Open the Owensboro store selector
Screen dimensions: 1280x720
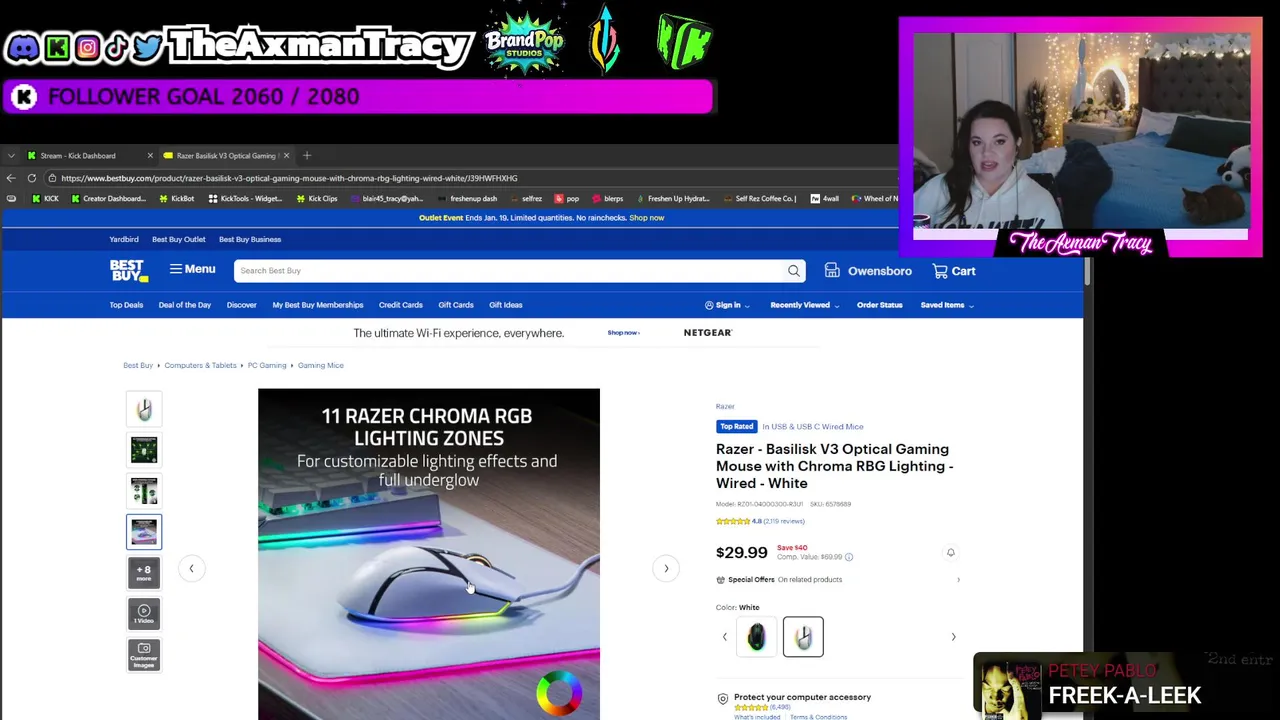(868, 270)
